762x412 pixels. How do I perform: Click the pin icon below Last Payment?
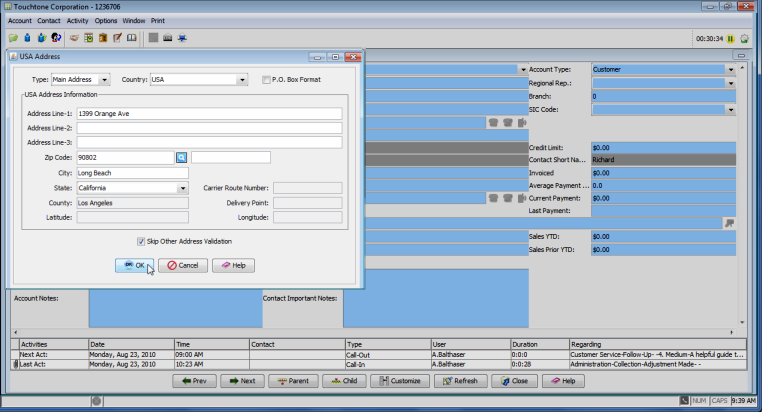tap(729, 223)
